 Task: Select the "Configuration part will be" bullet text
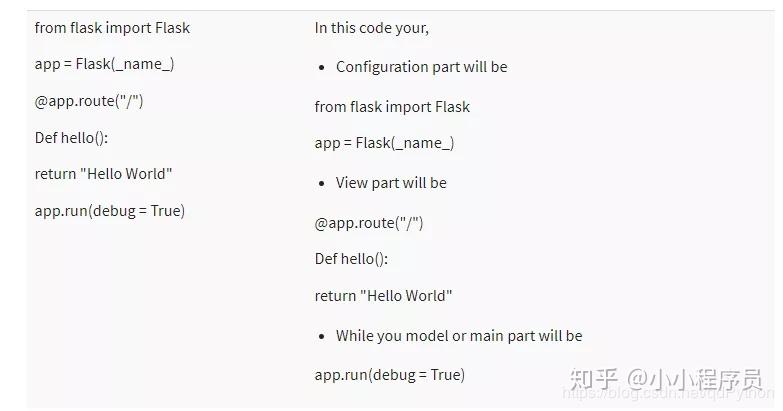421,67
